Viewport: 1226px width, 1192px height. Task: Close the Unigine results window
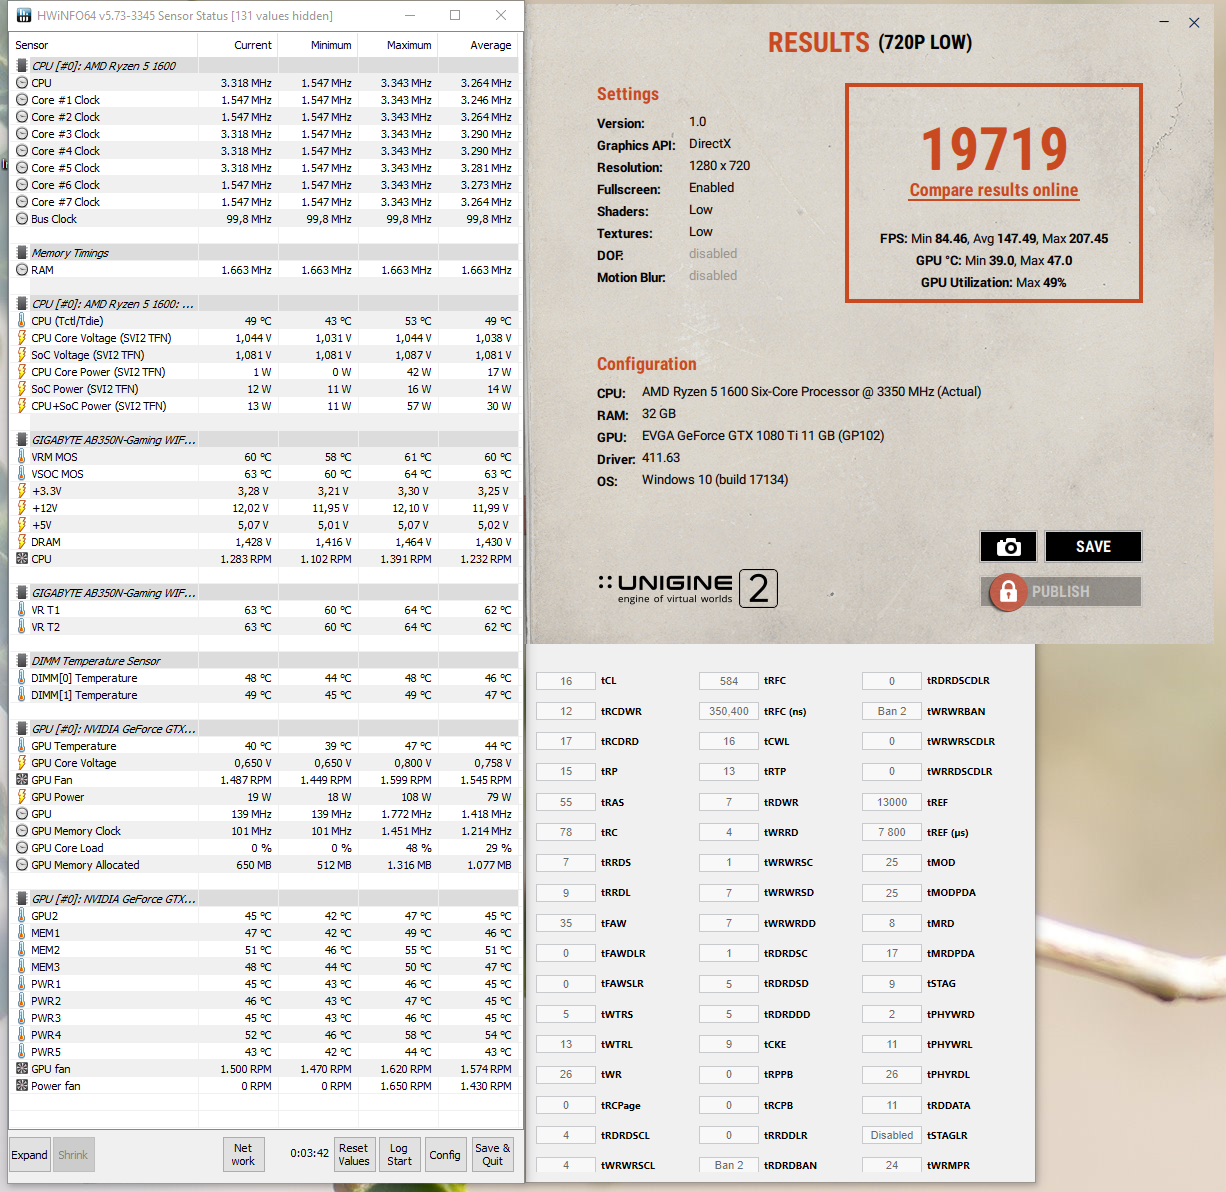[x=1194, y=22]
